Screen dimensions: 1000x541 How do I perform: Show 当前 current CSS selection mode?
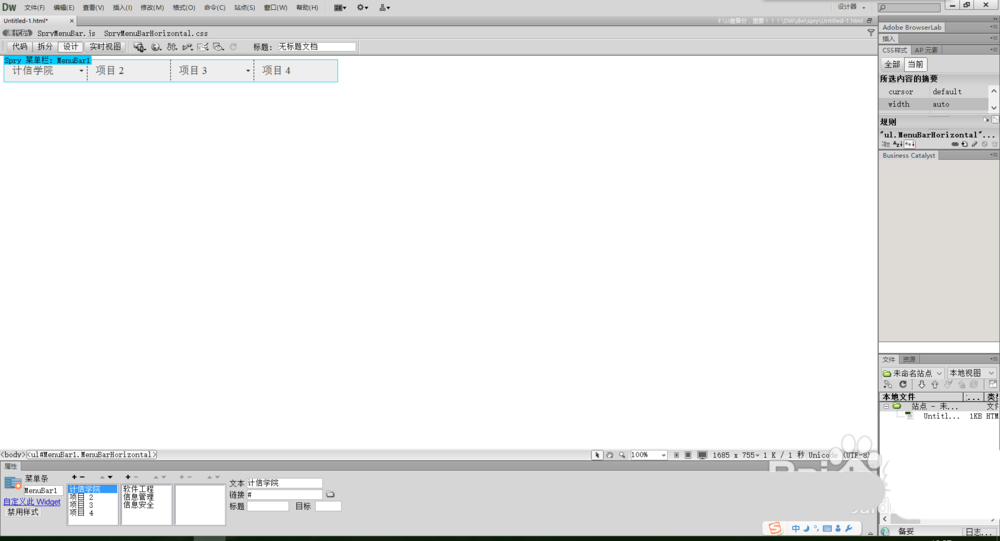[x=915, y=64]
